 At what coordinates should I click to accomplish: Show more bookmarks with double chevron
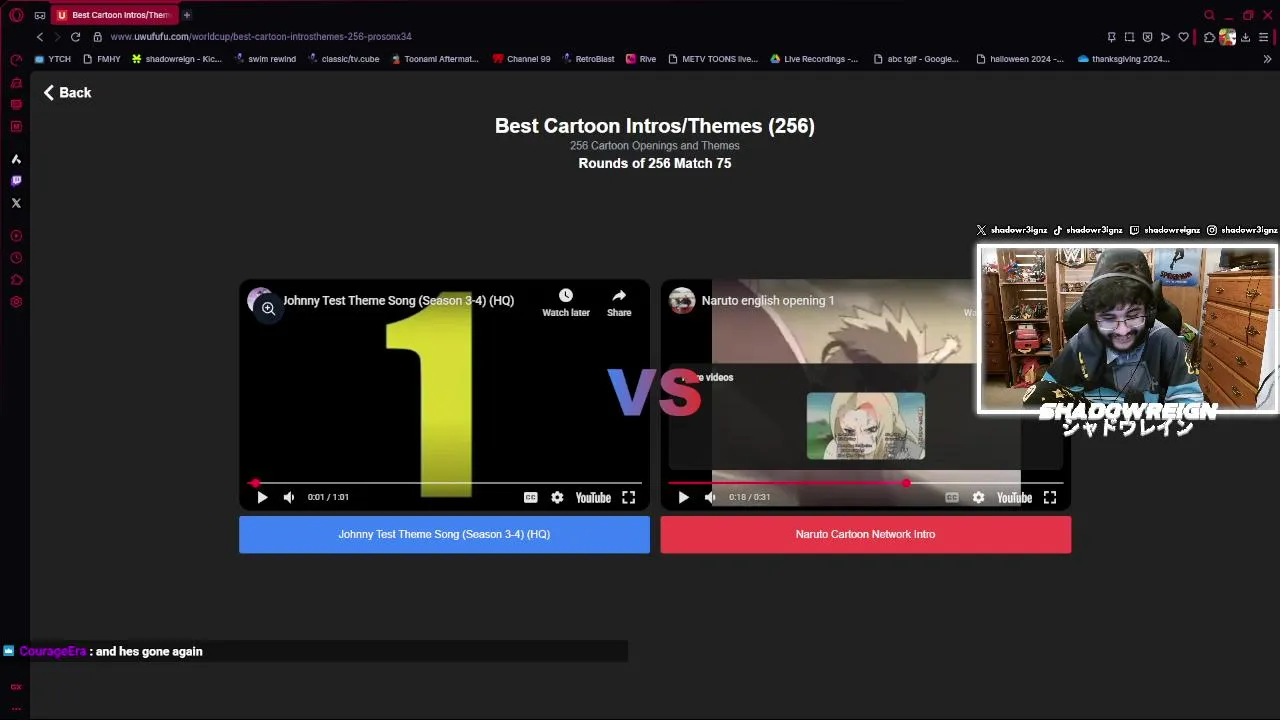pos(1267,59)
